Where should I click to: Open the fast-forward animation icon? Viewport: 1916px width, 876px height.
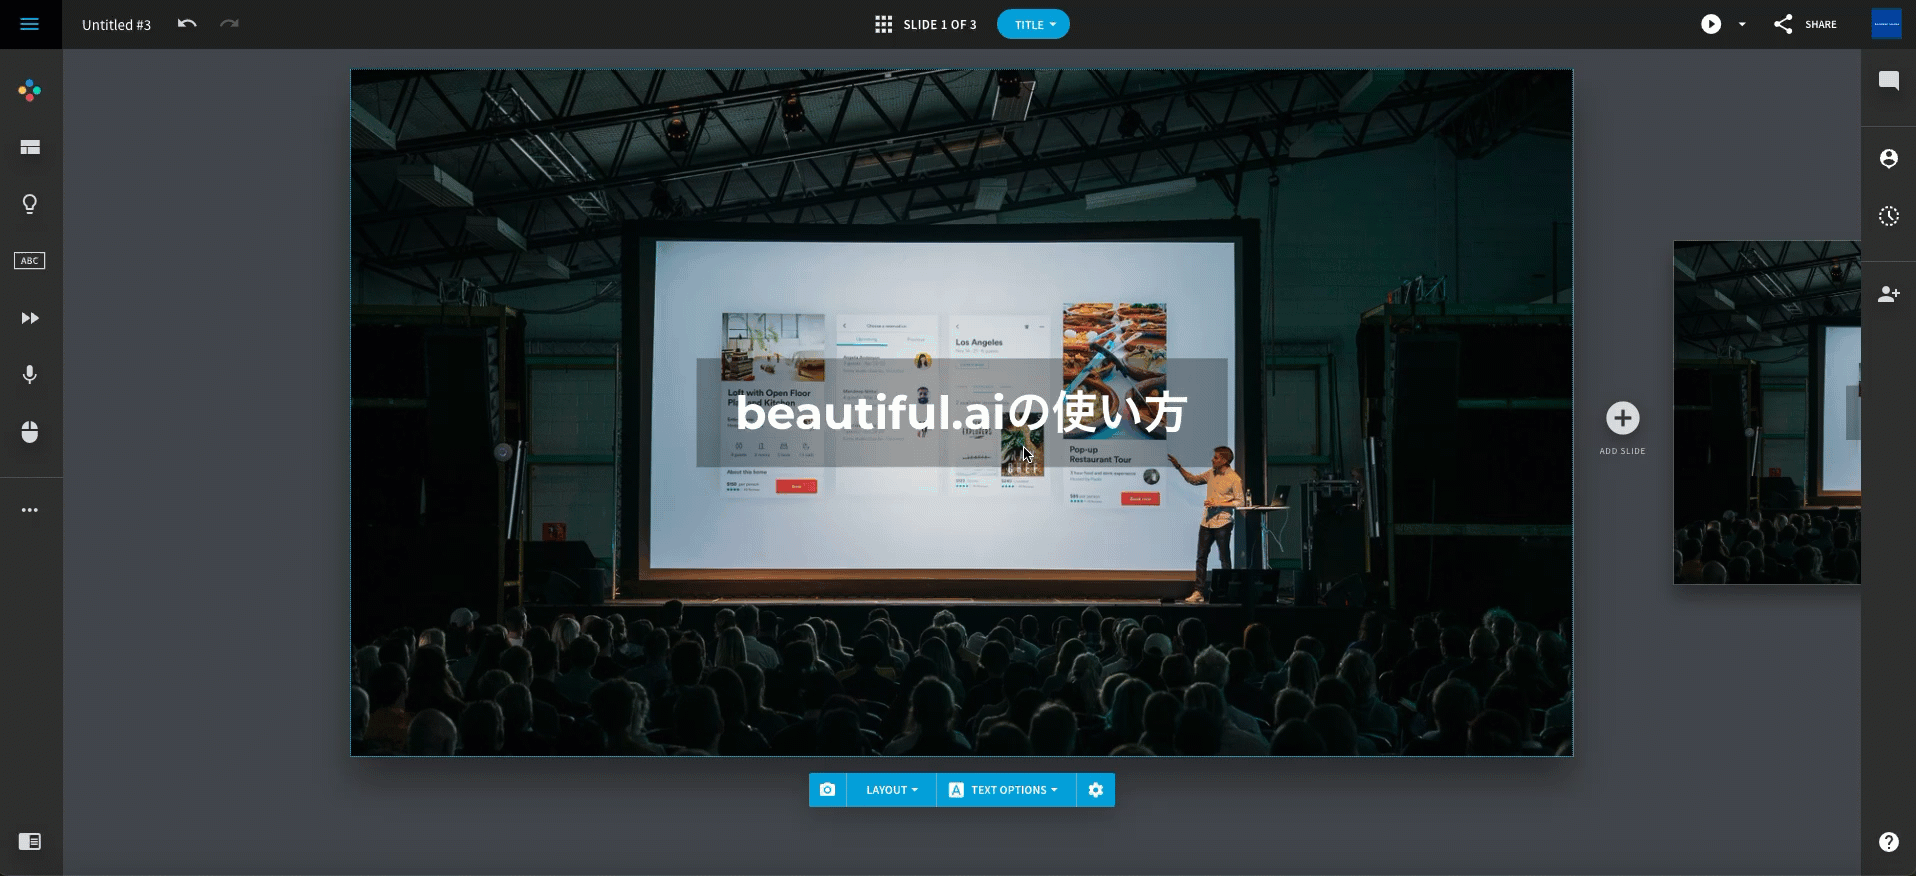pyautogui.click(x=30, y=318)
